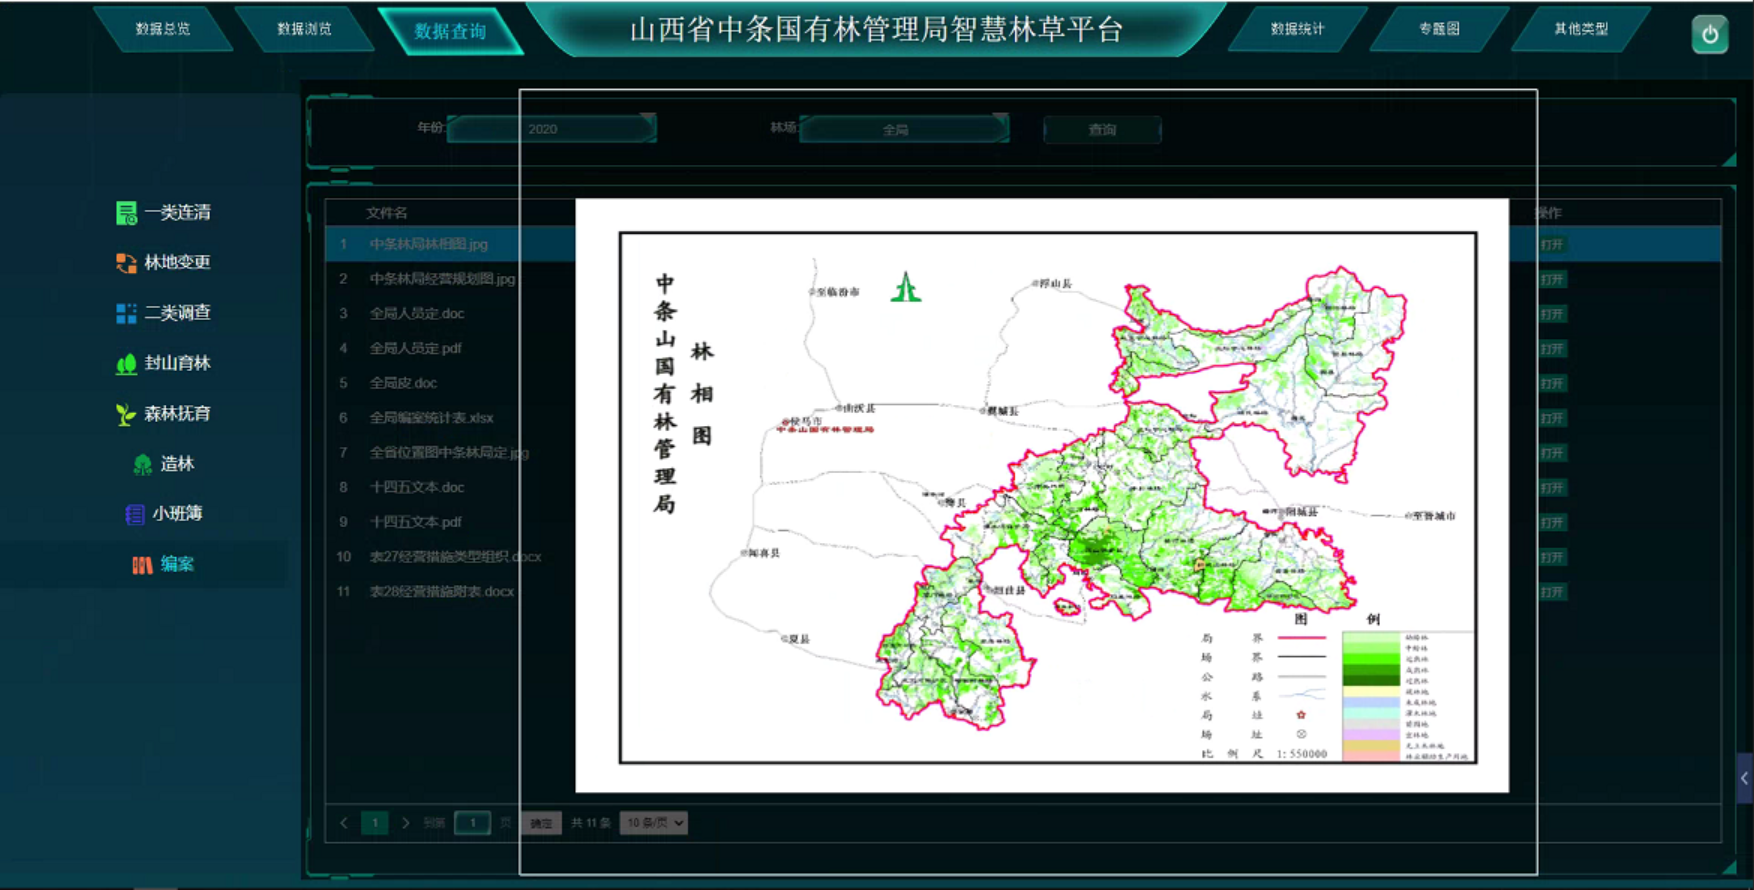Select the 封山育林 tree icon
Image resolution: width=1754 pixels, height=890 pixels.
click(x=126, y=364)
